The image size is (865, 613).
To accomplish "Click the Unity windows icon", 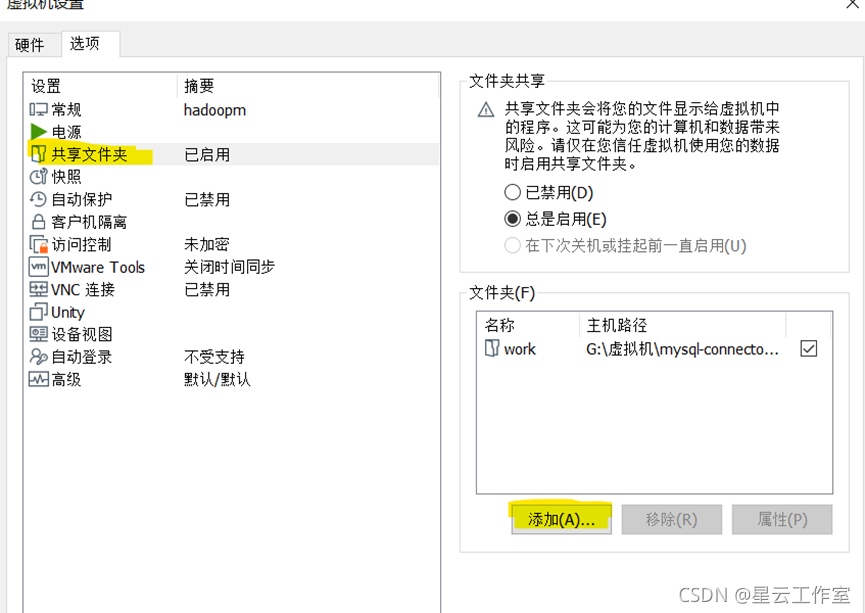I will click(x=38, y=312).
